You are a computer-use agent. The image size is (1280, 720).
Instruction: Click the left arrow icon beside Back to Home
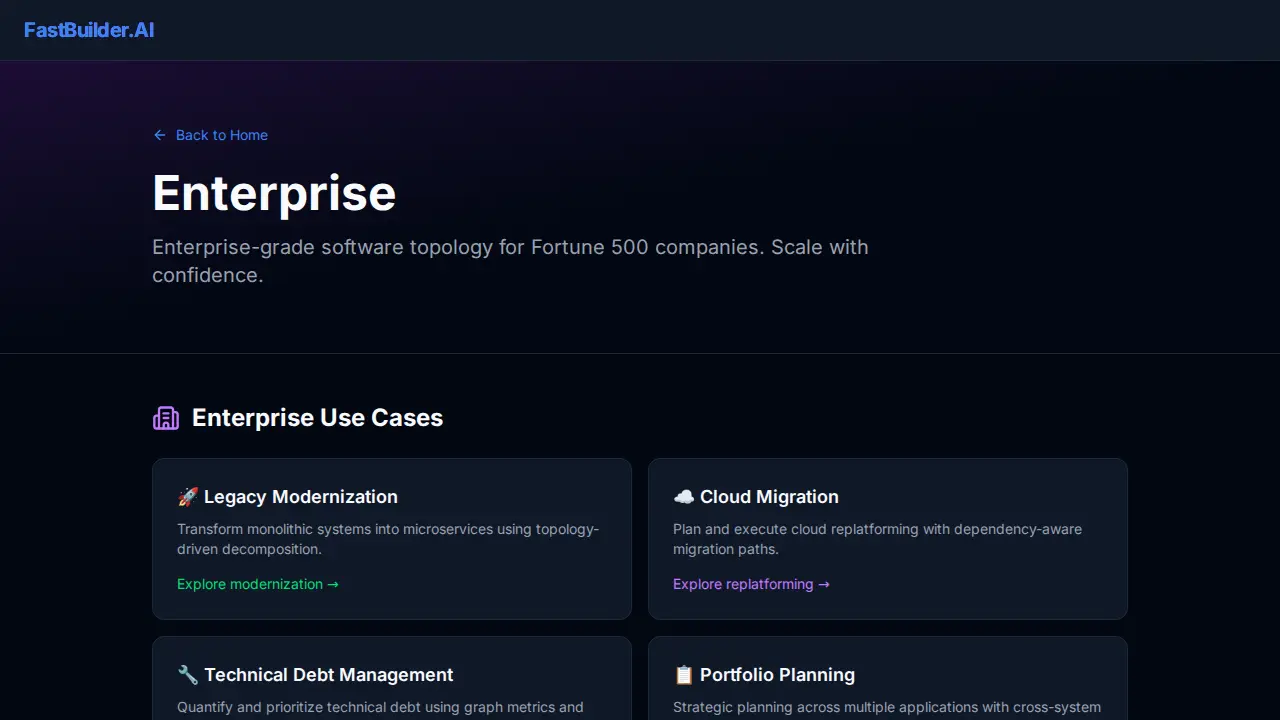pyautogui.click(x=160, y=135)
